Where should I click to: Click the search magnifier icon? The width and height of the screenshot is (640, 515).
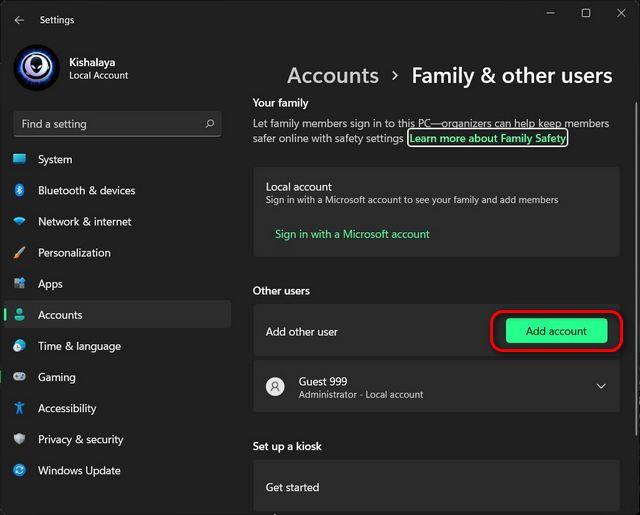210,123
